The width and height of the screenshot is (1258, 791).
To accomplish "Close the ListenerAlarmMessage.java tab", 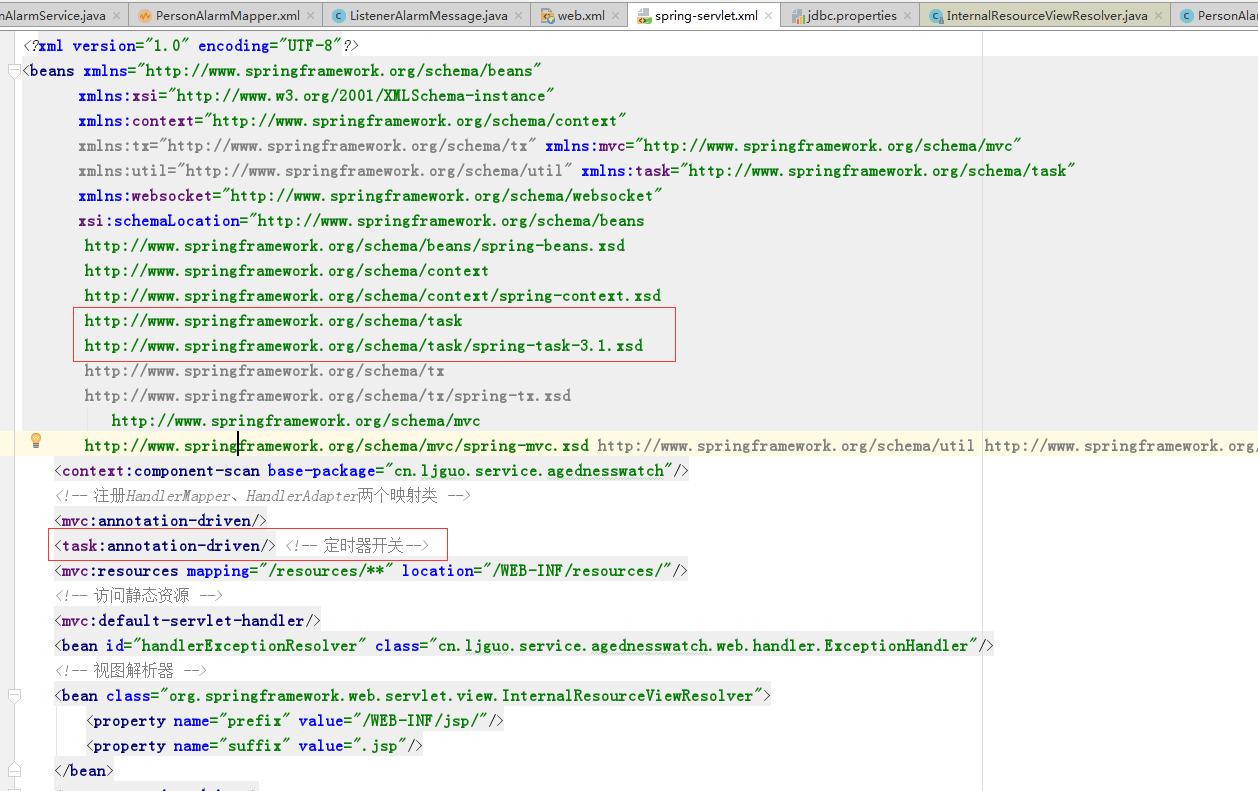I will (518, 16).
